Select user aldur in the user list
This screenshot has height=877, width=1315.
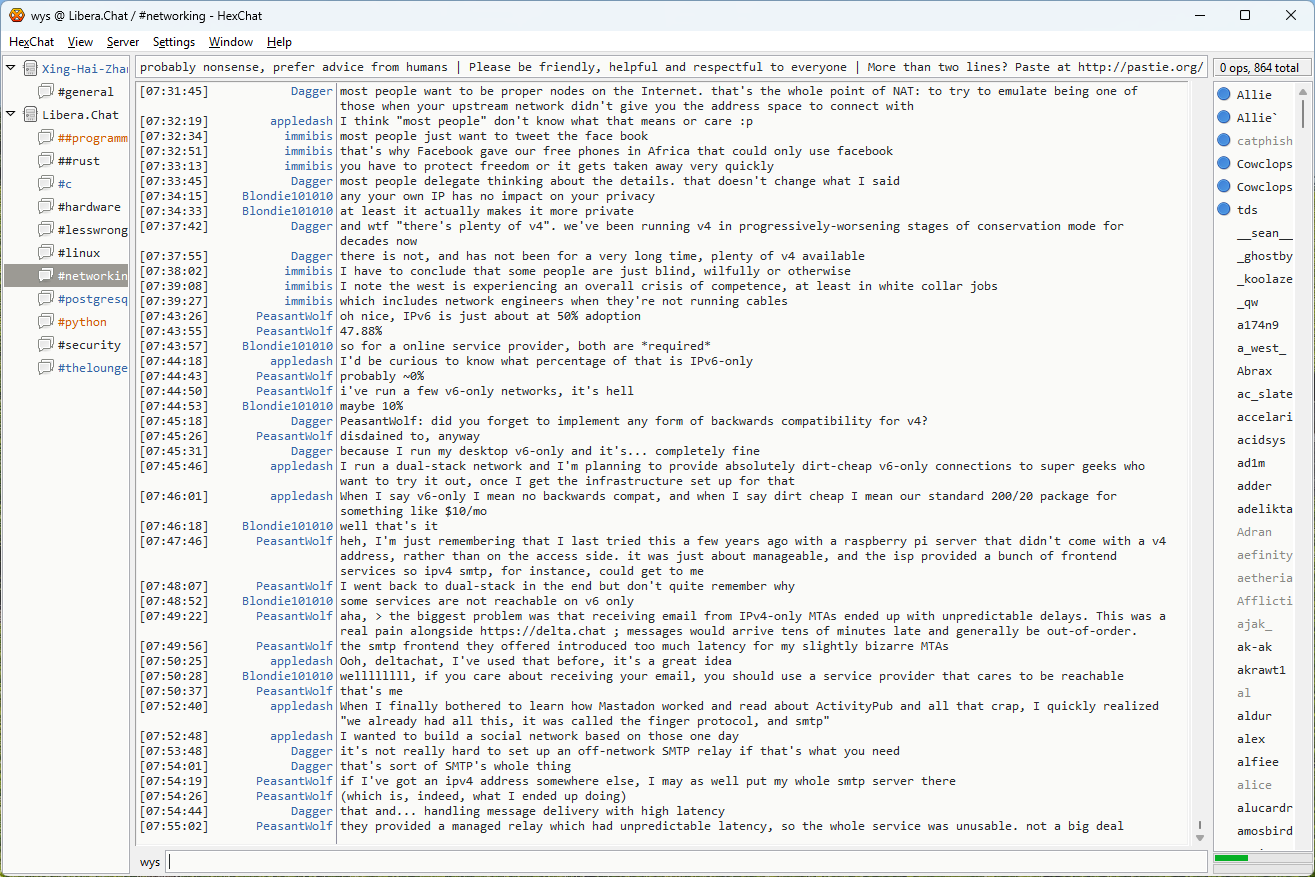pos(1254,715)
